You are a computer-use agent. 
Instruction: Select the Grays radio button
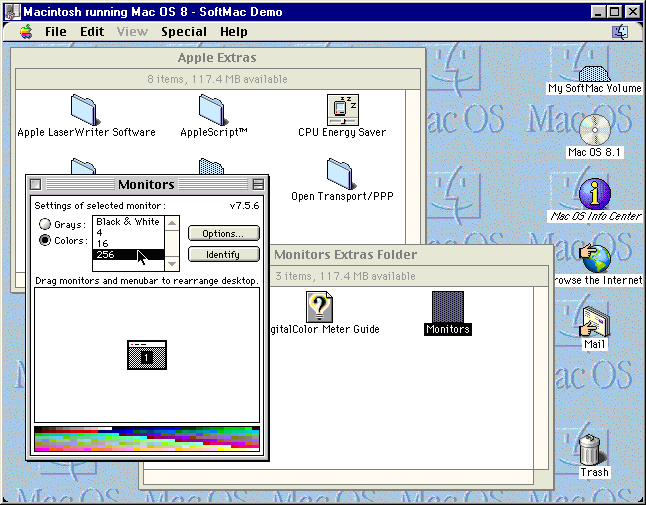click(44, 224)
